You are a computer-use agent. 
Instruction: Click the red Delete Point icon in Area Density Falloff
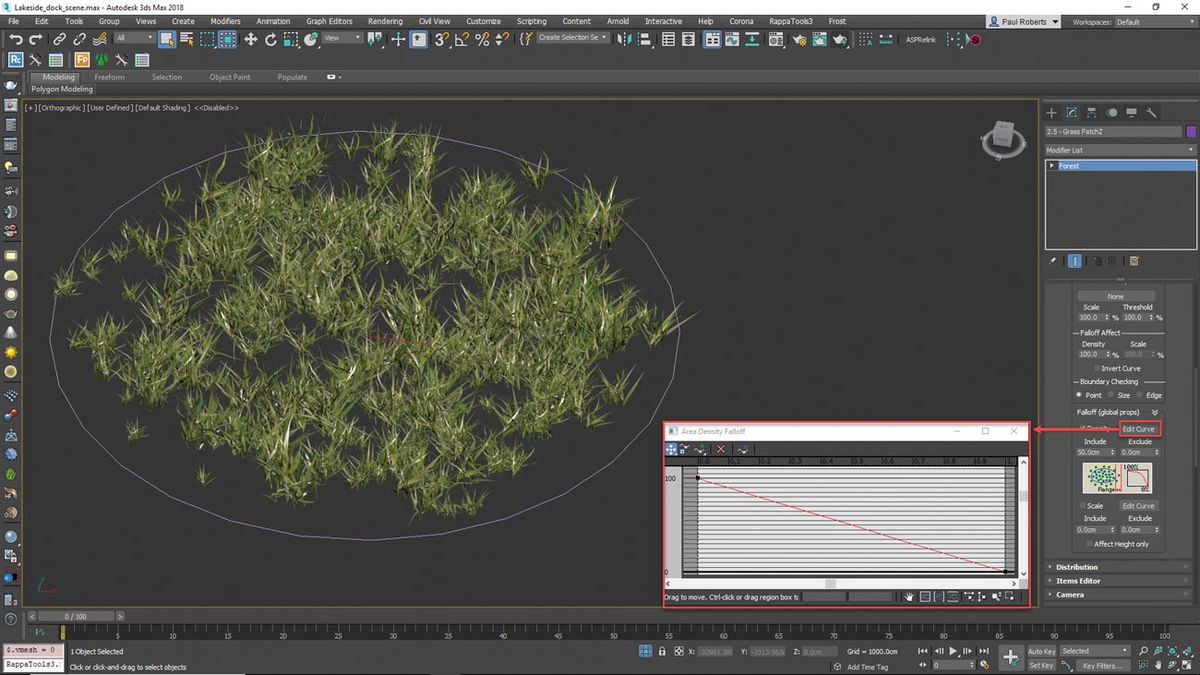point(720,449)
